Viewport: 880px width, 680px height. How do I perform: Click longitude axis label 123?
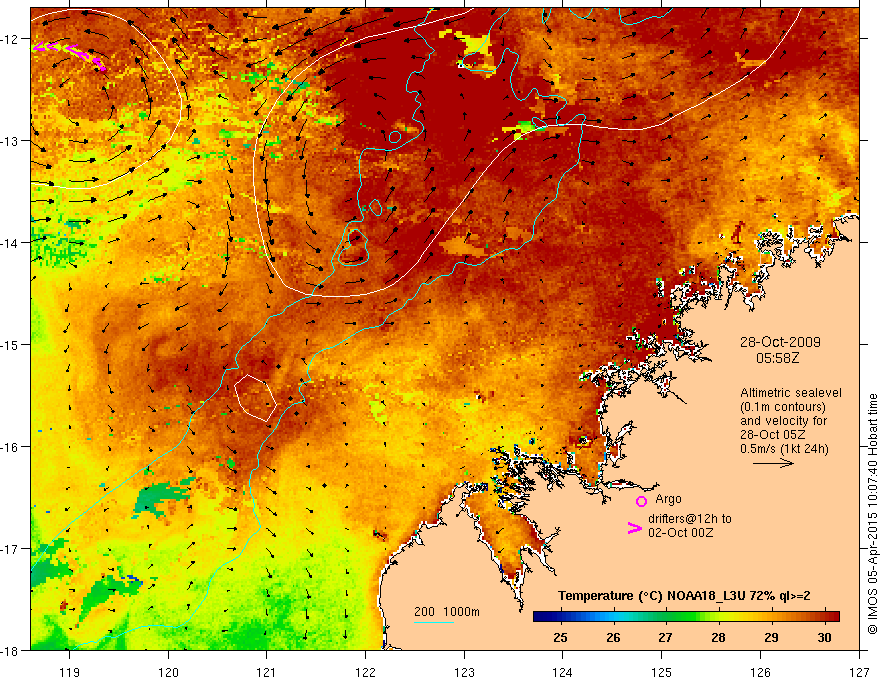464,672
